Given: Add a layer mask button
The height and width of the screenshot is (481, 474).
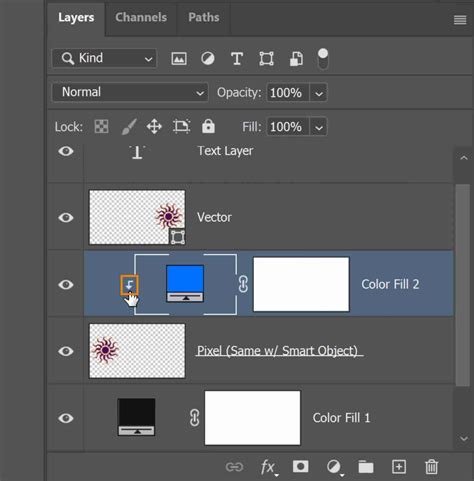Looking at the screenshot, I should click(x=300, y=466).
